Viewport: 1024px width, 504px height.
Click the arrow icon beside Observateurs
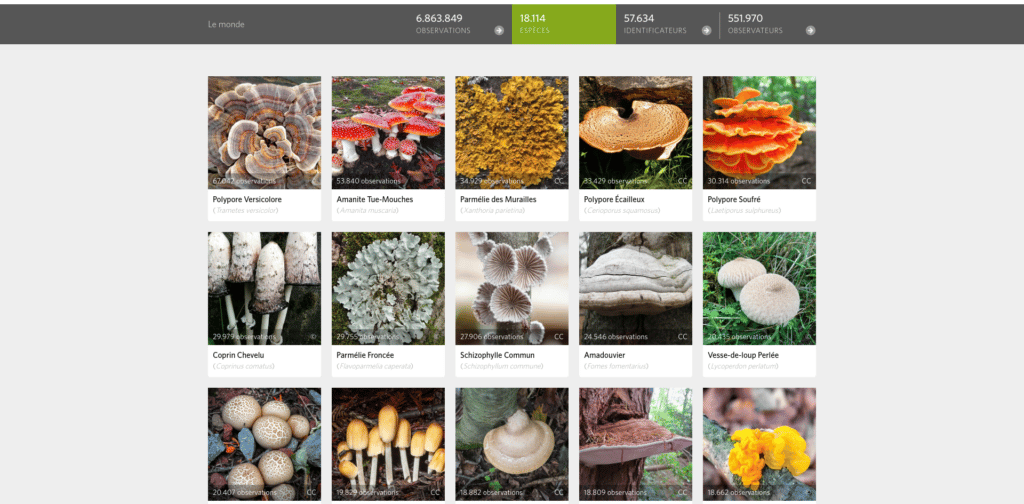(810, 30)
